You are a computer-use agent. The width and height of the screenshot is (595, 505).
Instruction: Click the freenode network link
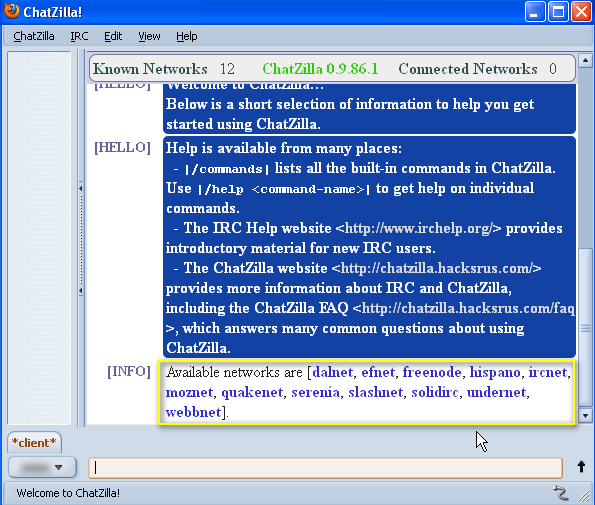click(432, 372)
